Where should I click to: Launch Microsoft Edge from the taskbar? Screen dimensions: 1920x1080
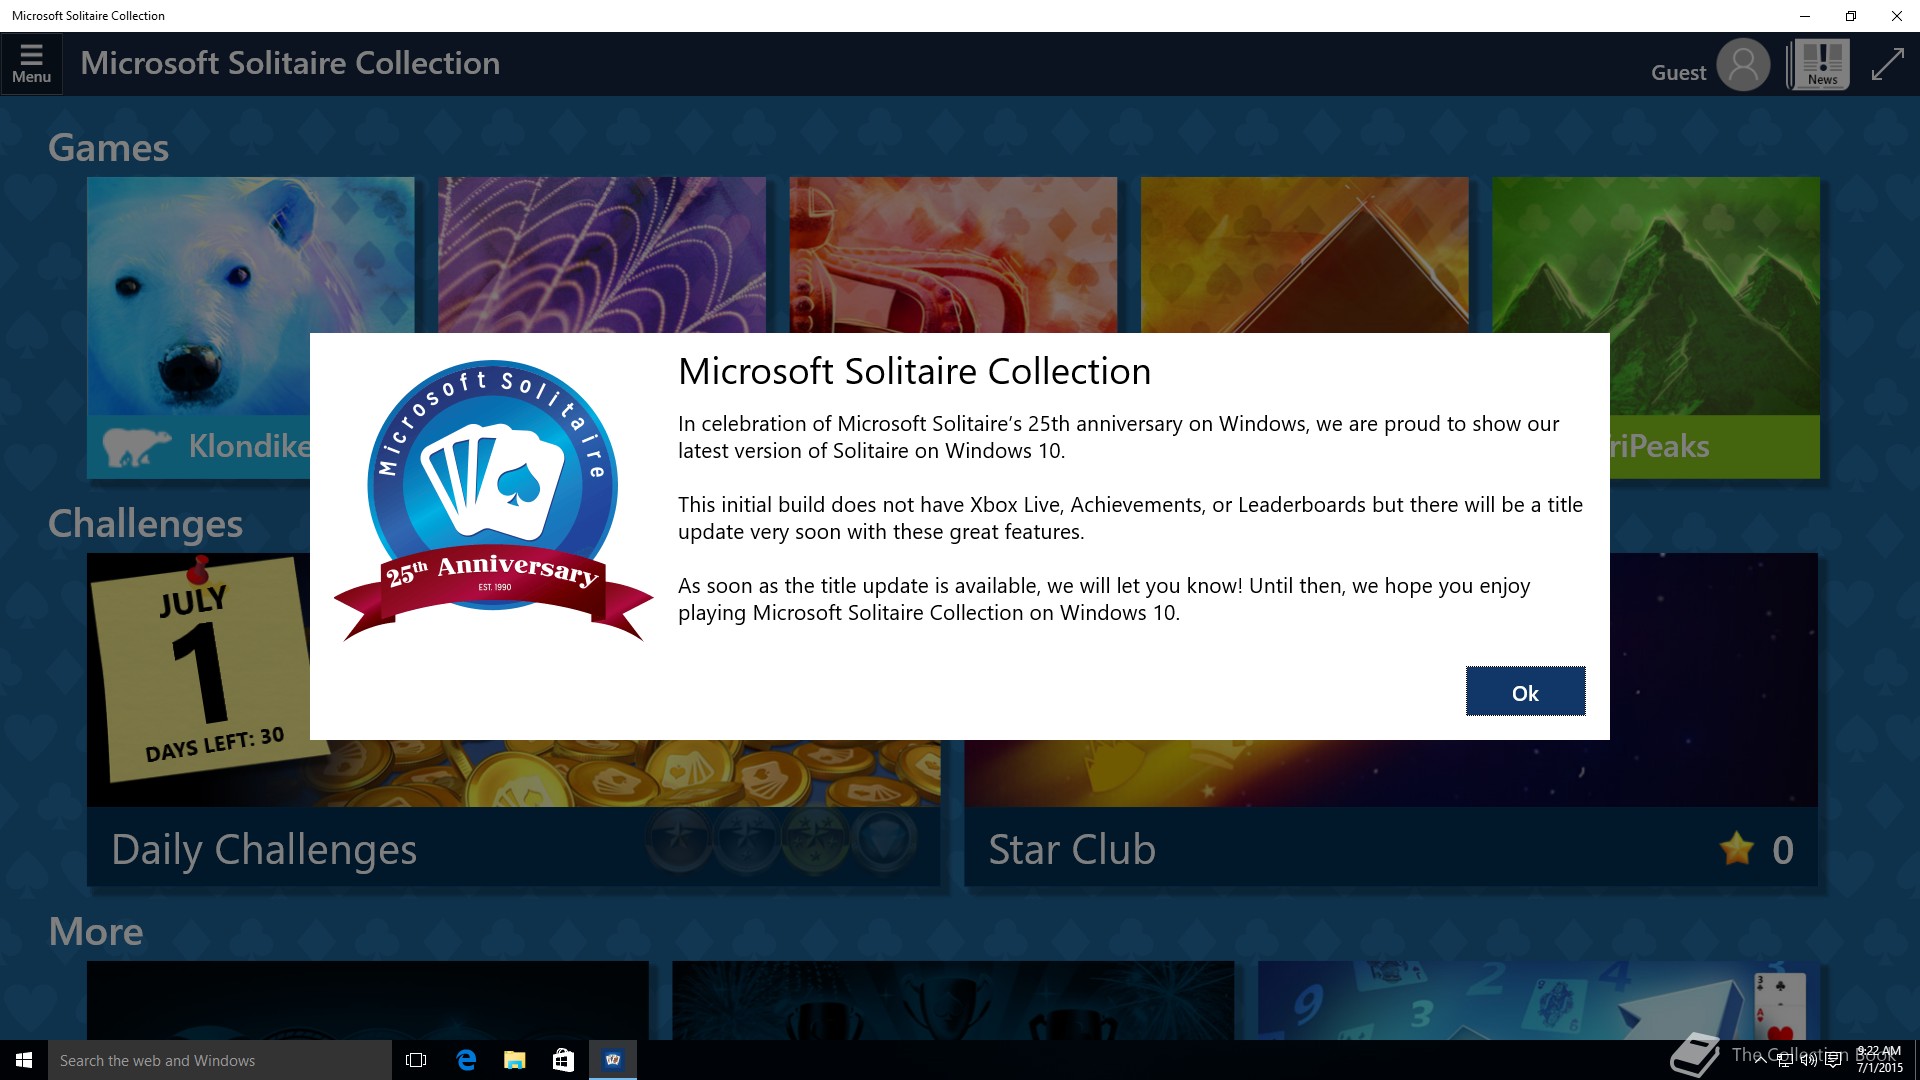pos(466,1060)
